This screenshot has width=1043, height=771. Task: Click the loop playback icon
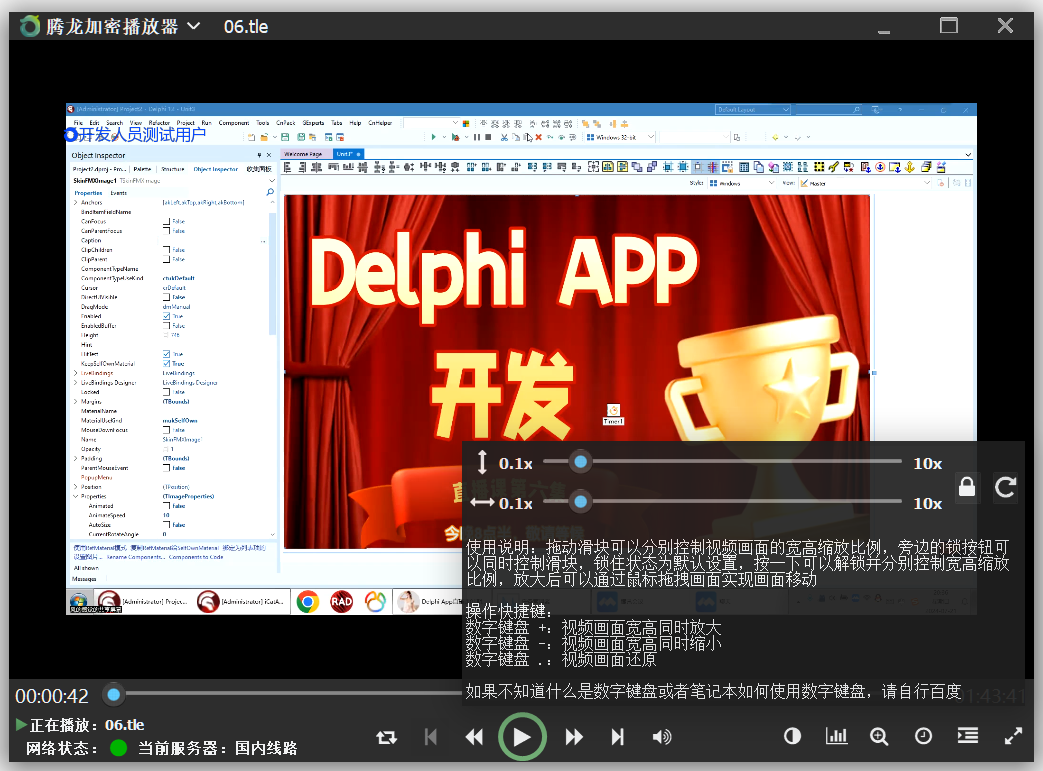click(386, 737)
